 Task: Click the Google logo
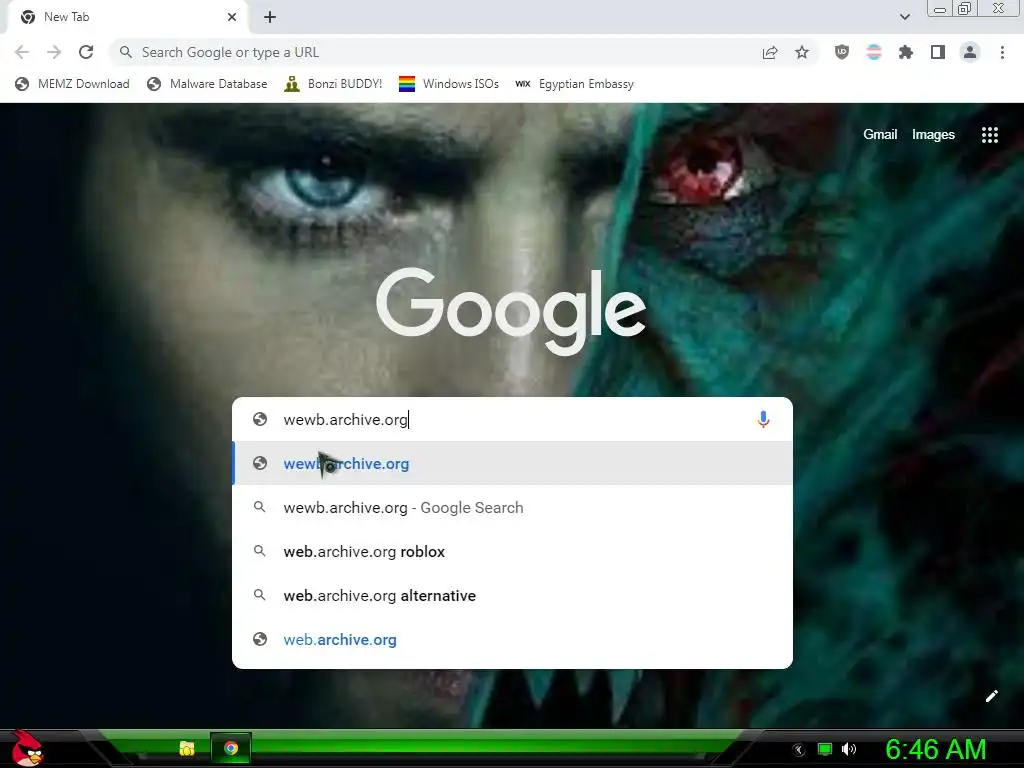coord(511,311)
